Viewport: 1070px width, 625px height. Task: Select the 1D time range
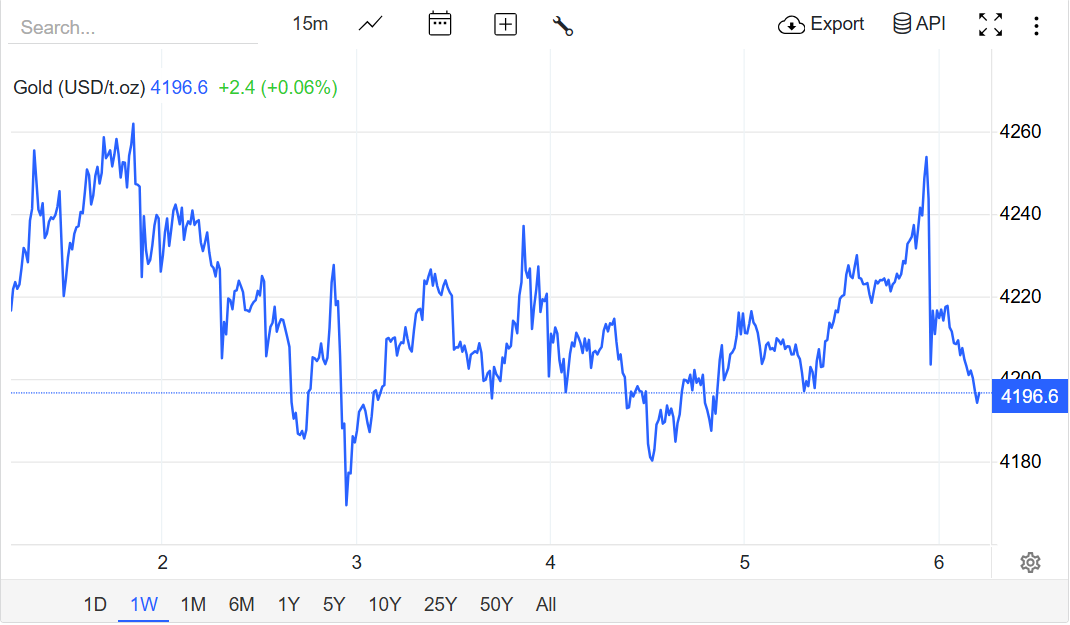[x=94, y=604]
